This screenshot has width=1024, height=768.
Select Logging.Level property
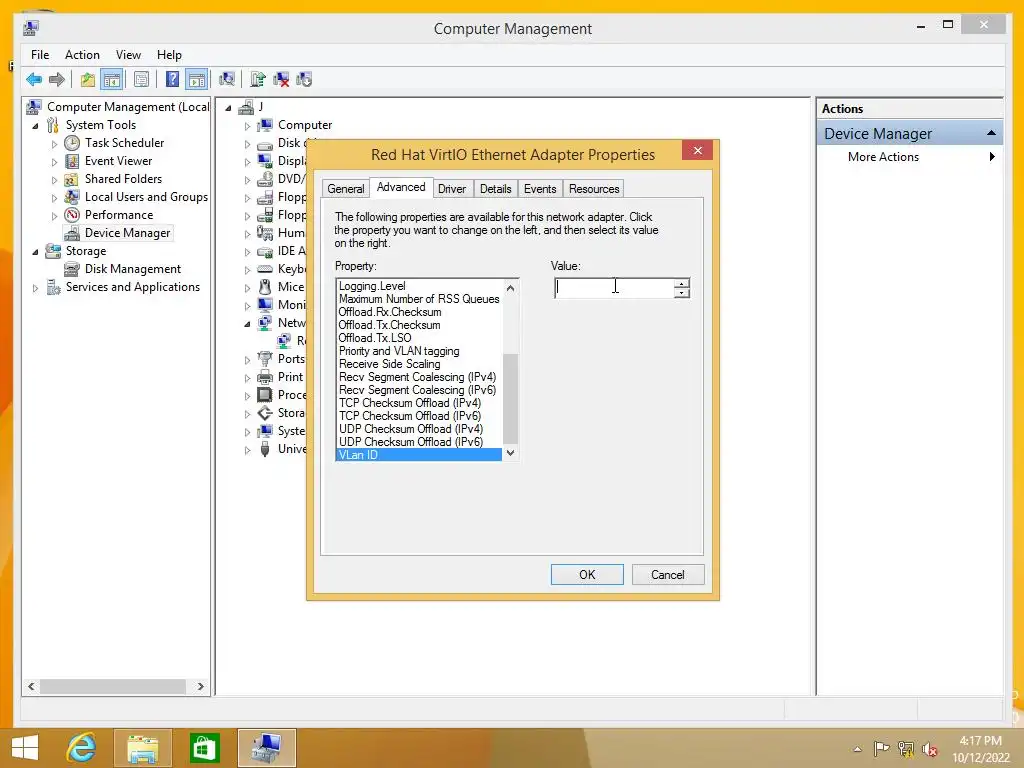[372, 286]
